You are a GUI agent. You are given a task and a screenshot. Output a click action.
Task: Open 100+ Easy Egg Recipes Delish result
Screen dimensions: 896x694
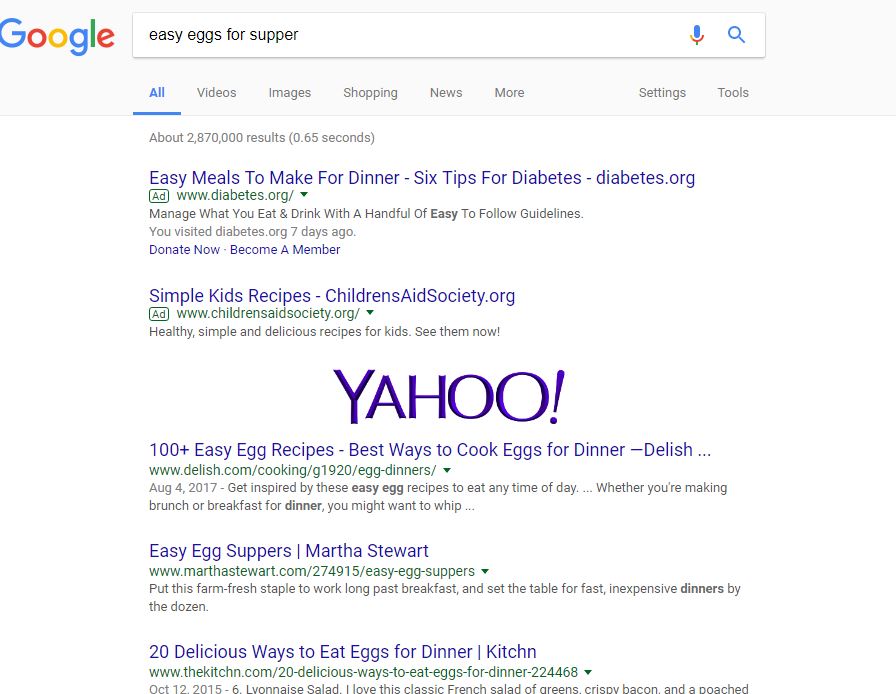pyautogui.click(x=430, y=450)
